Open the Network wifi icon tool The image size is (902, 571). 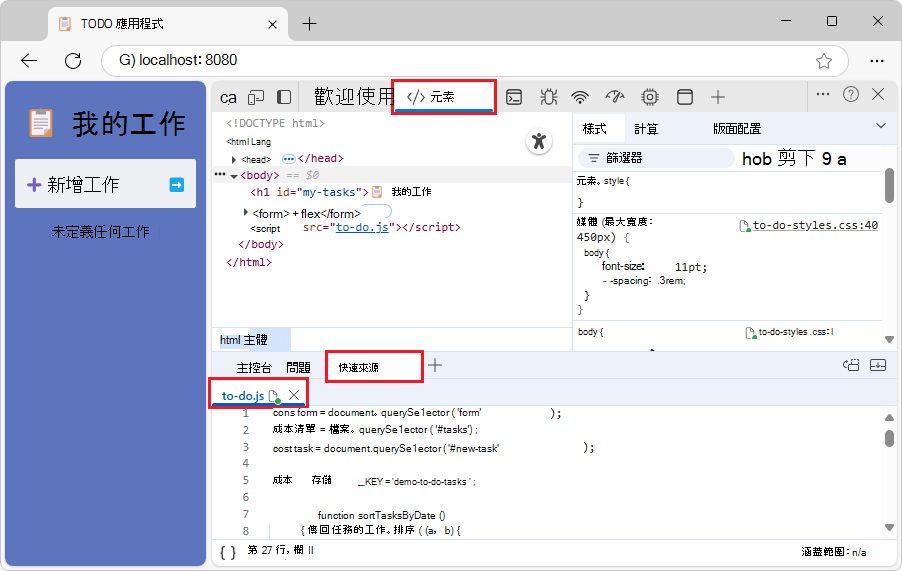(580, 97)
